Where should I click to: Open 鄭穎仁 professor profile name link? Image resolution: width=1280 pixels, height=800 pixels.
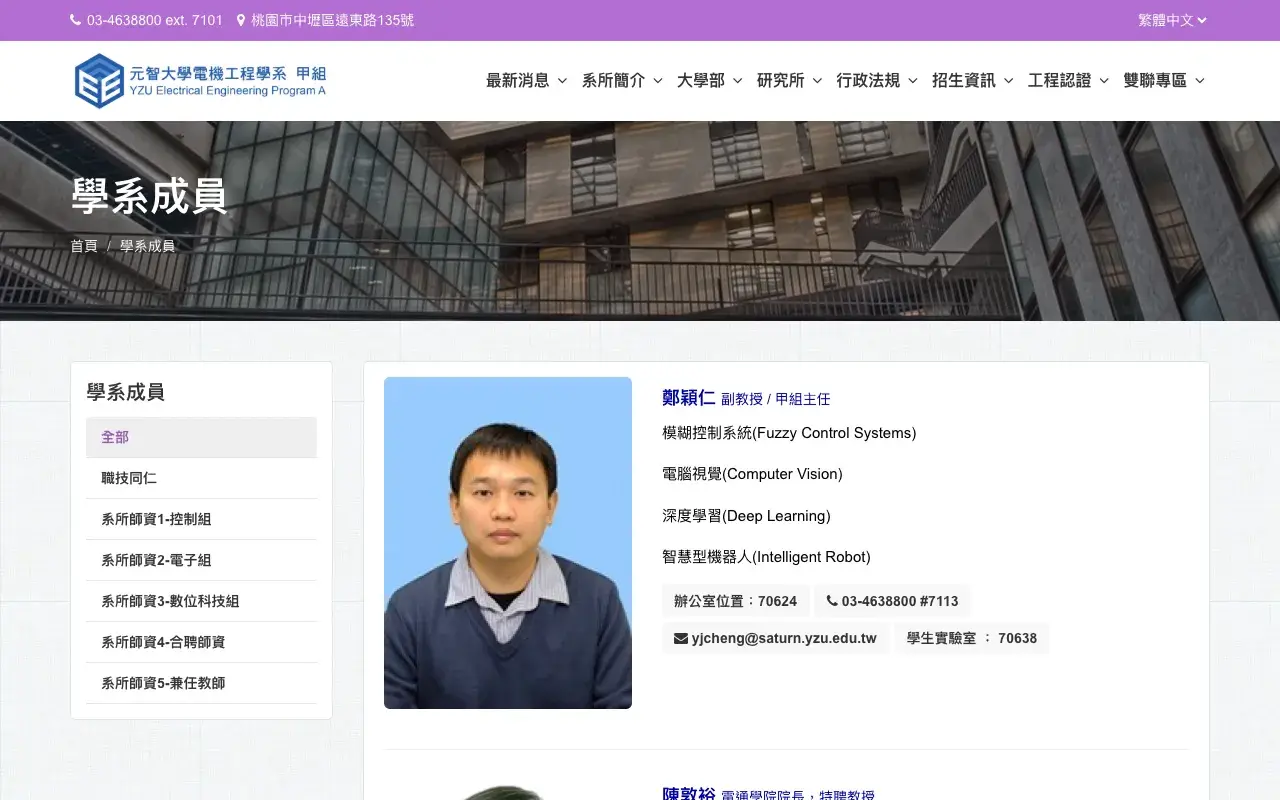[x=688, y=397]
